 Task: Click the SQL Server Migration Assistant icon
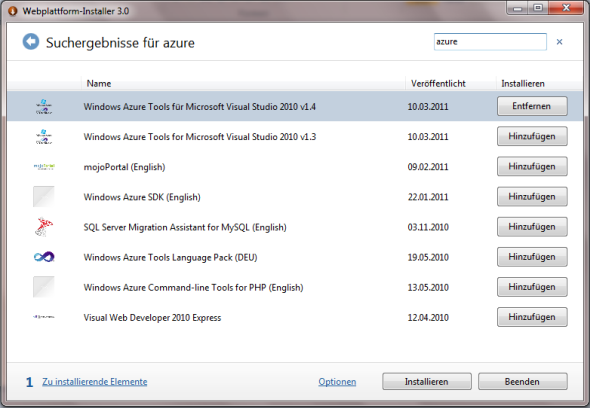[x=44, y=227]
